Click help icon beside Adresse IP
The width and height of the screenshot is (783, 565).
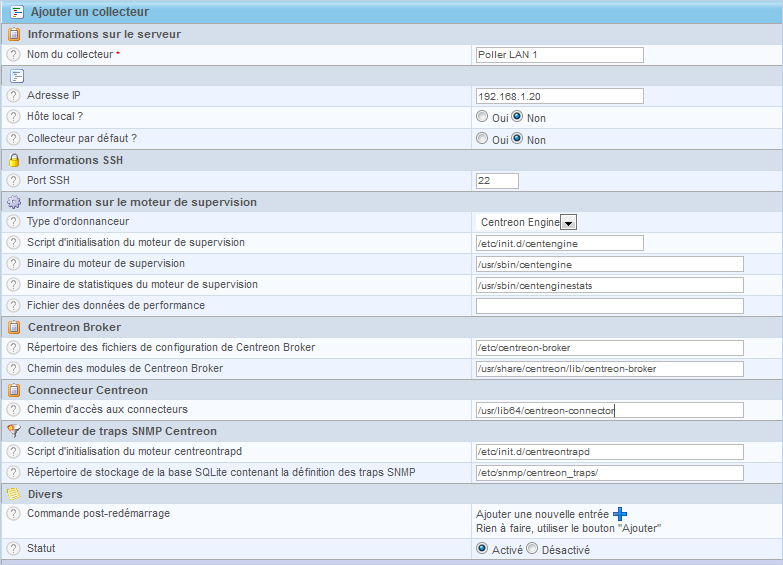tap(13, 95)
